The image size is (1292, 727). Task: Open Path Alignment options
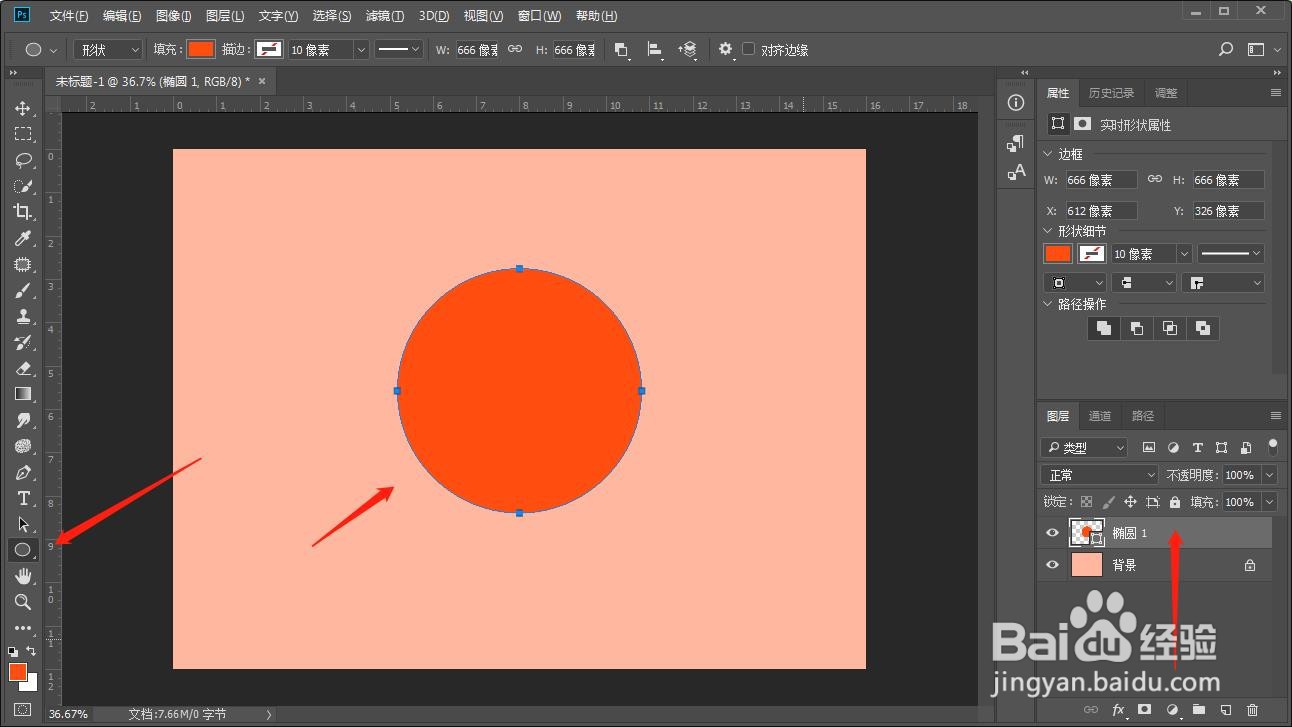pos(655,49)
